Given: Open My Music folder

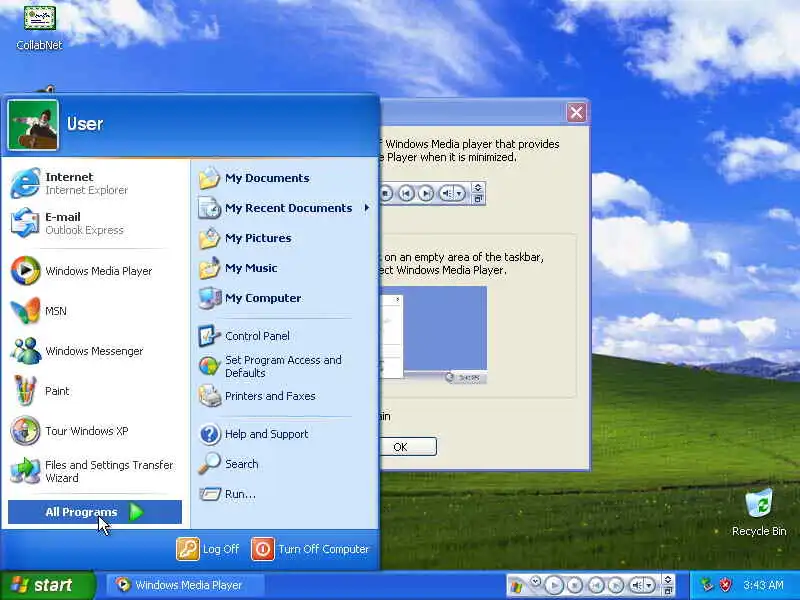Looking at the screenshot, I should pyautogui.click(x=286, y=268).
